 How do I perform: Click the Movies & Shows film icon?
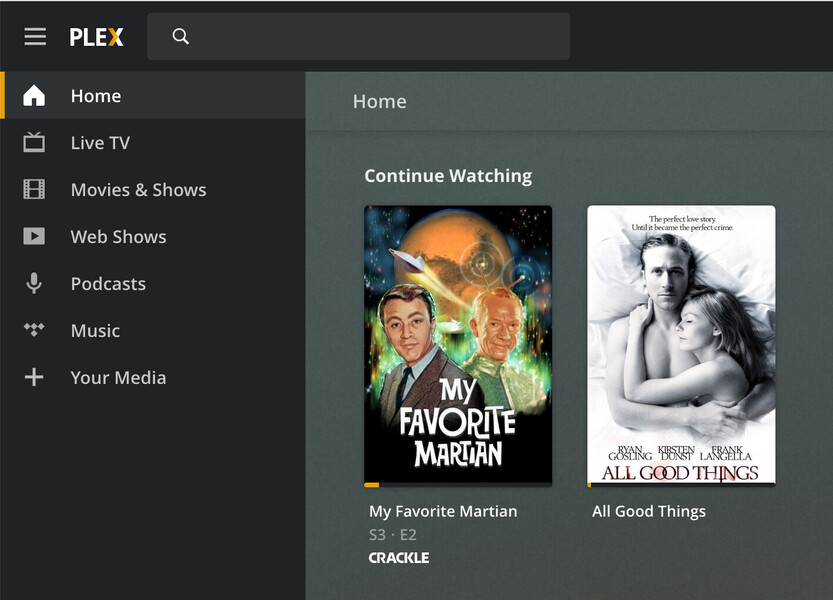(34, 189)
